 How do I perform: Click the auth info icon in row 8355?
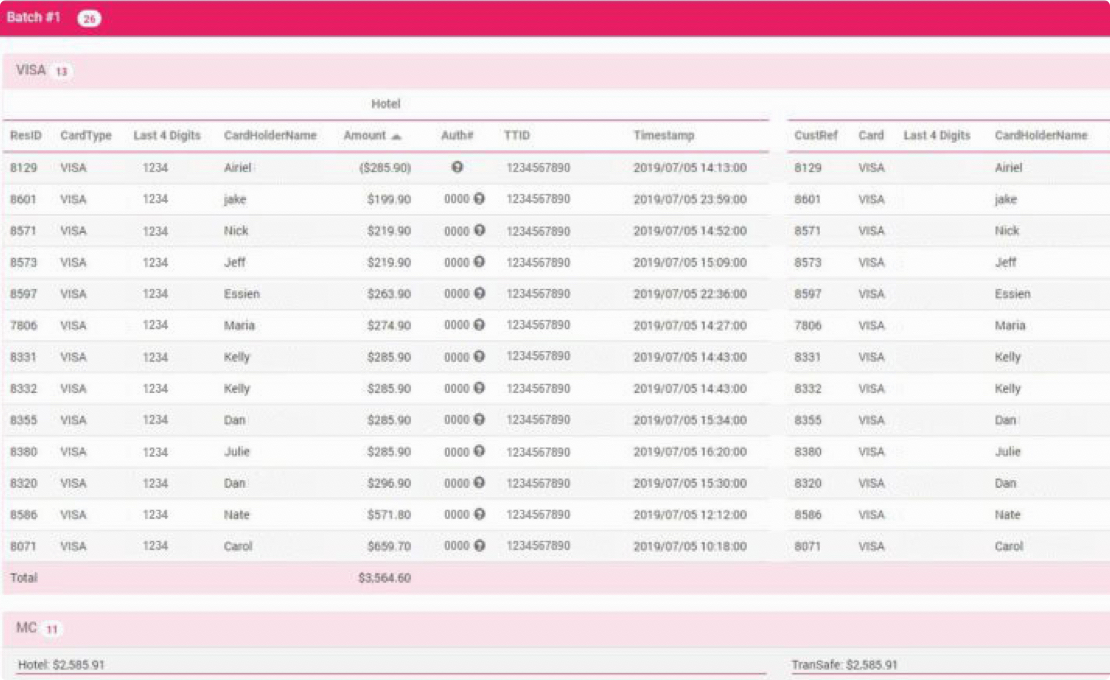click(479, 419)
